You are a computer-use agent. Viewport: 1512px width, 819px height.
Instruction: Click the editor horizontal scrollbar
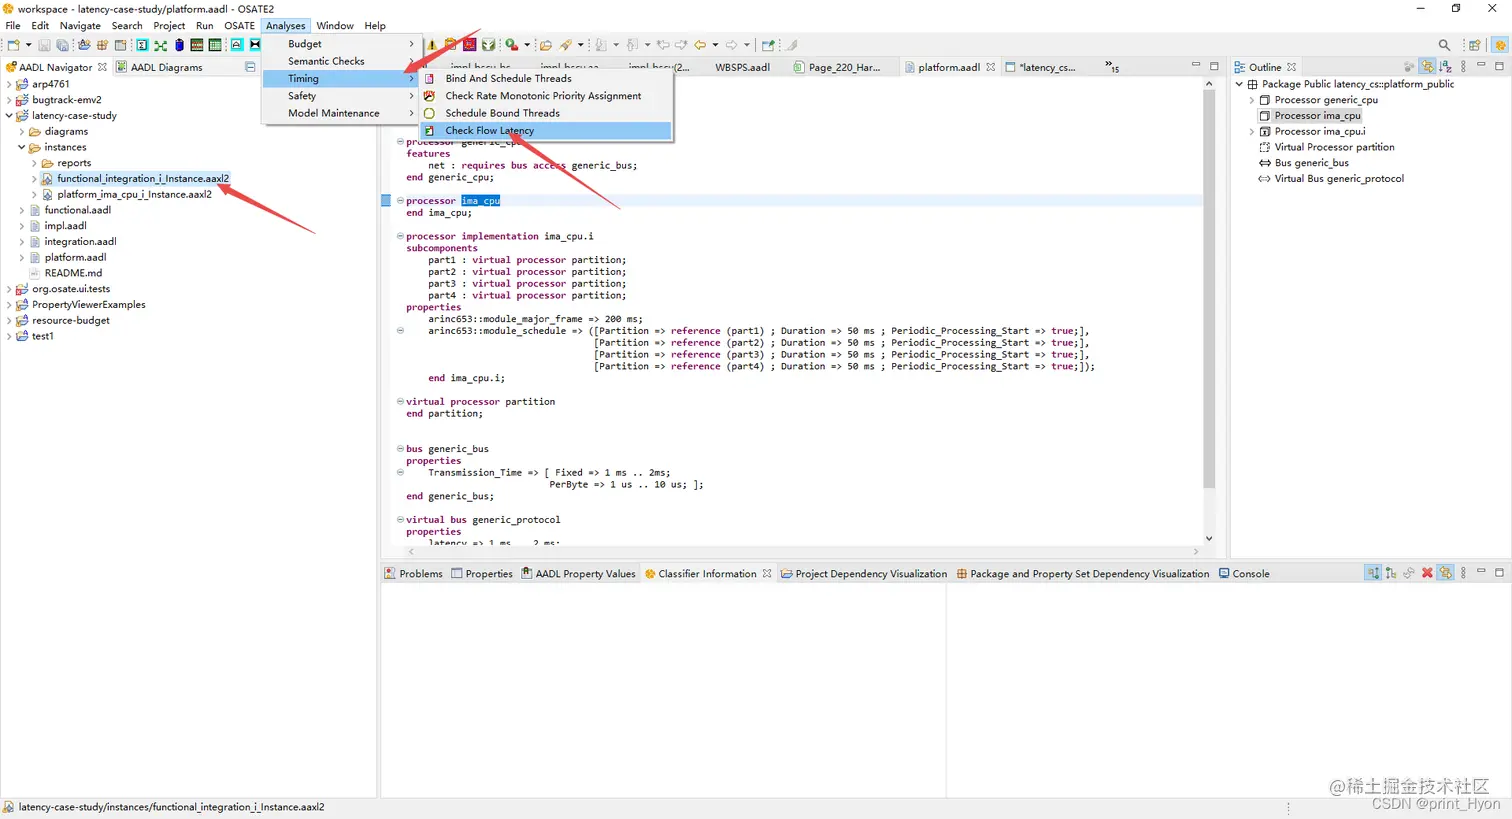[x=803, y=551]
